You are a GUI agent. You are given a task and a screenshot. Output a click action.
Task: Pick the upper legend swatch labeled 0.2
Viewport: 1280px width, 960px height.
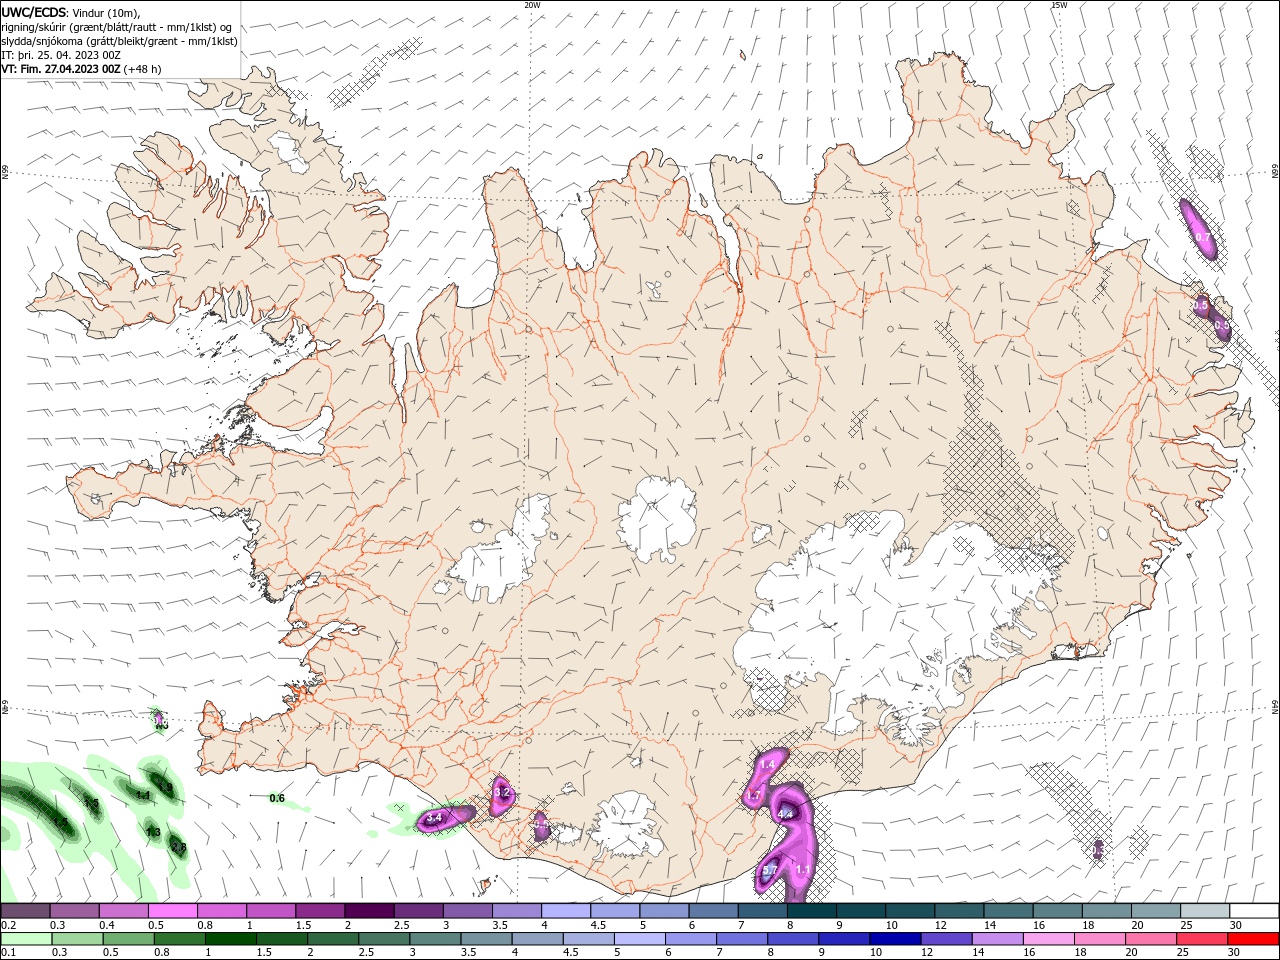click(25, 911)
